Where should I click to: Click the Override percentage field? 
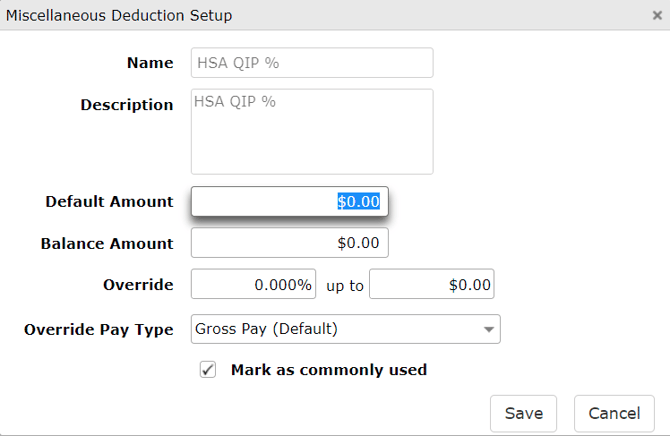point(253,285)
